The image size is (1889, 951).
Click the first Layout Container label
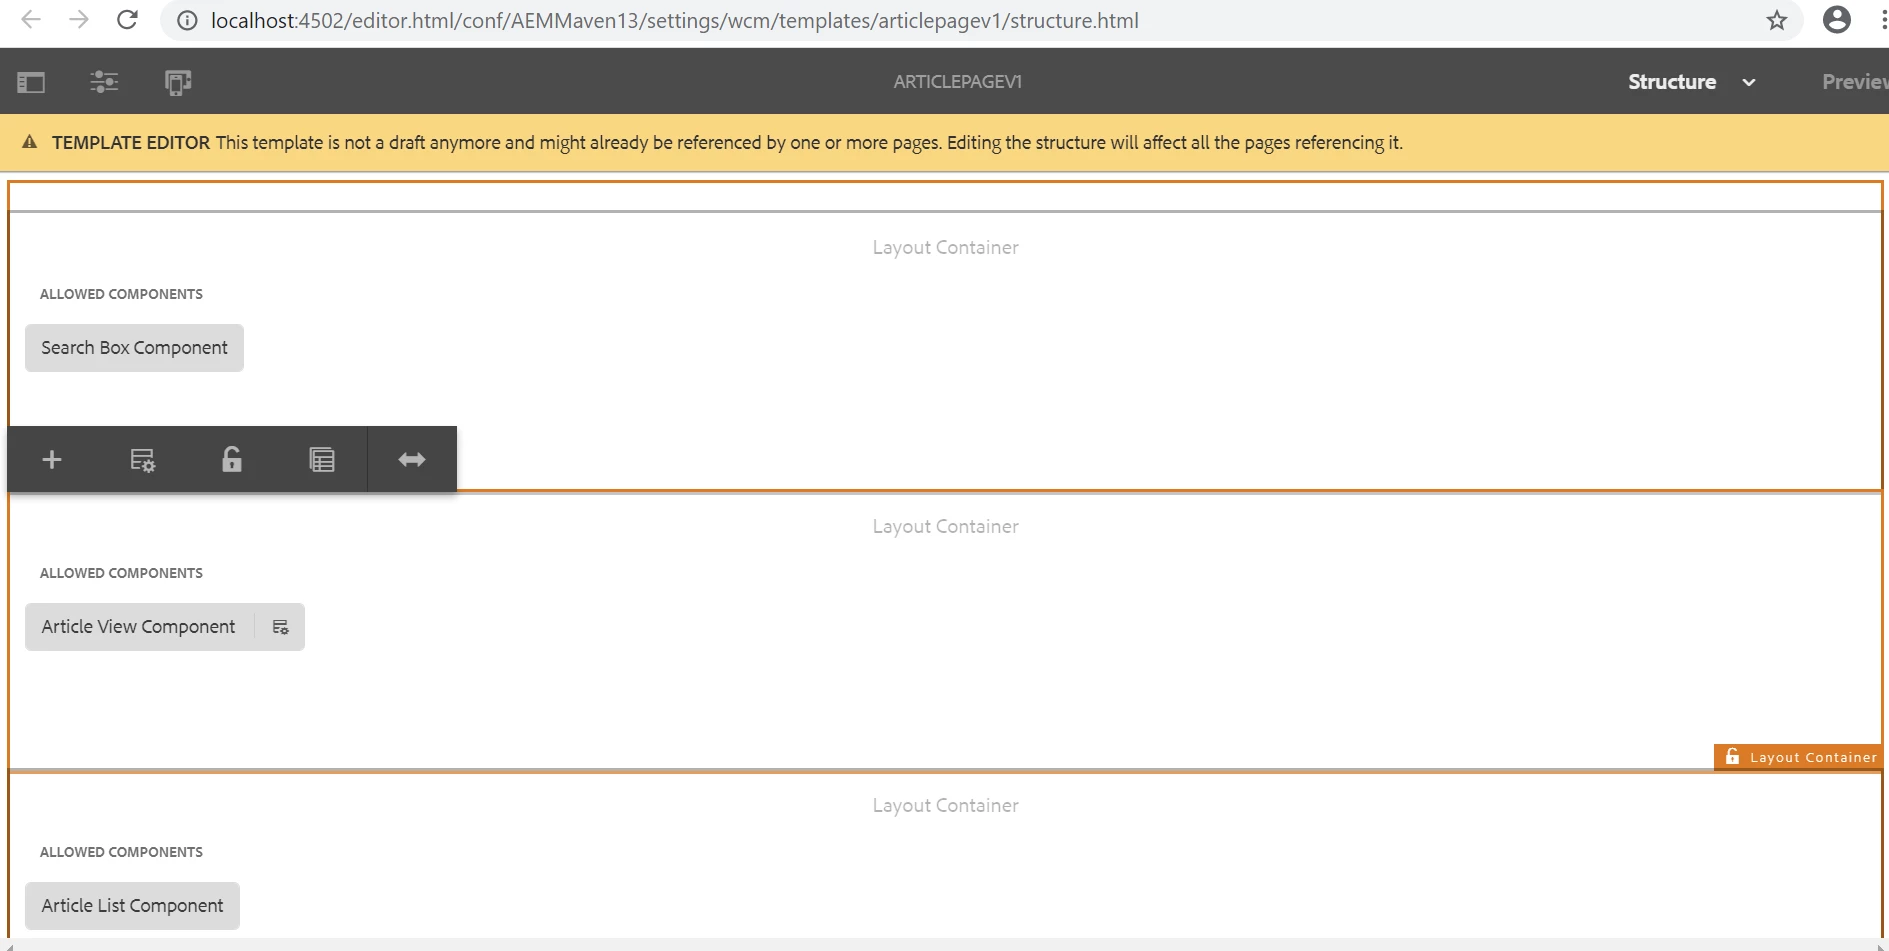(945, 247)
